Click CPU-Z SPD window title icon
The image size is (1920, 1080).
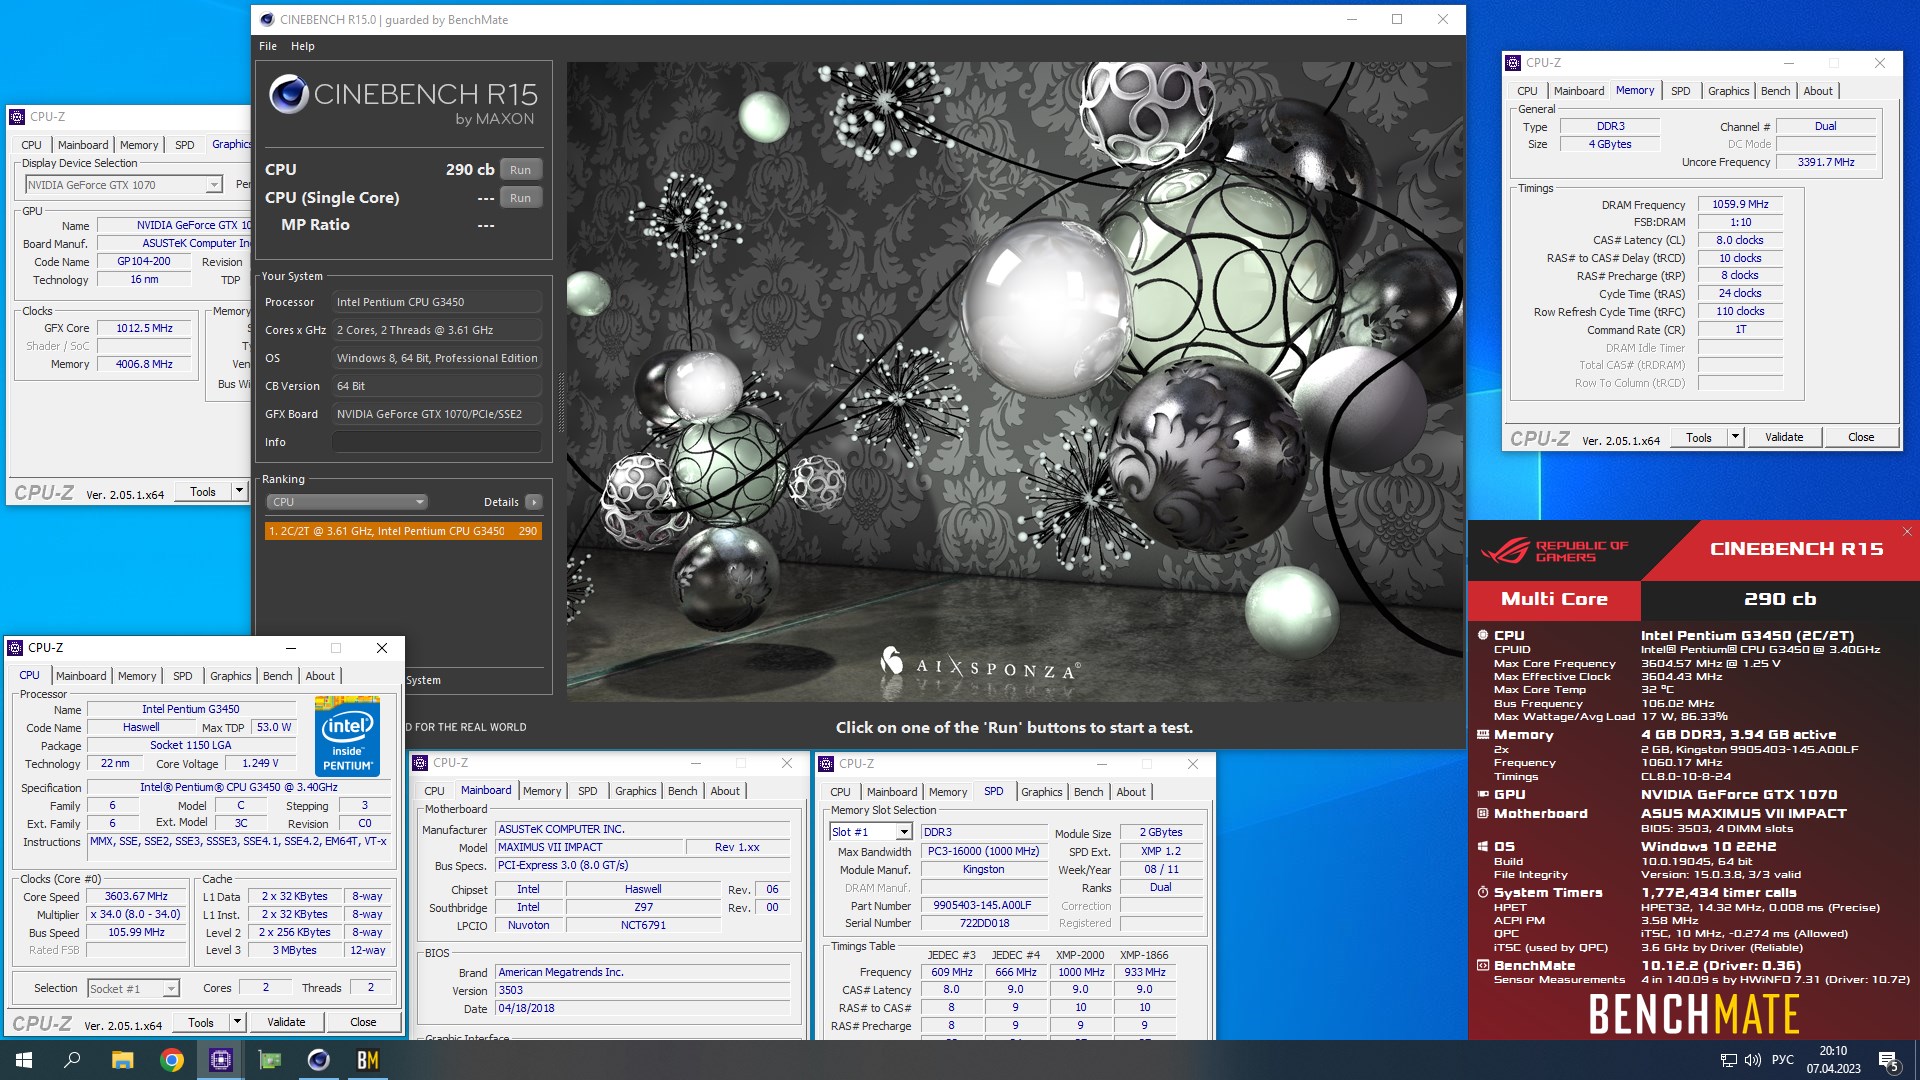(x=826, y=764)
